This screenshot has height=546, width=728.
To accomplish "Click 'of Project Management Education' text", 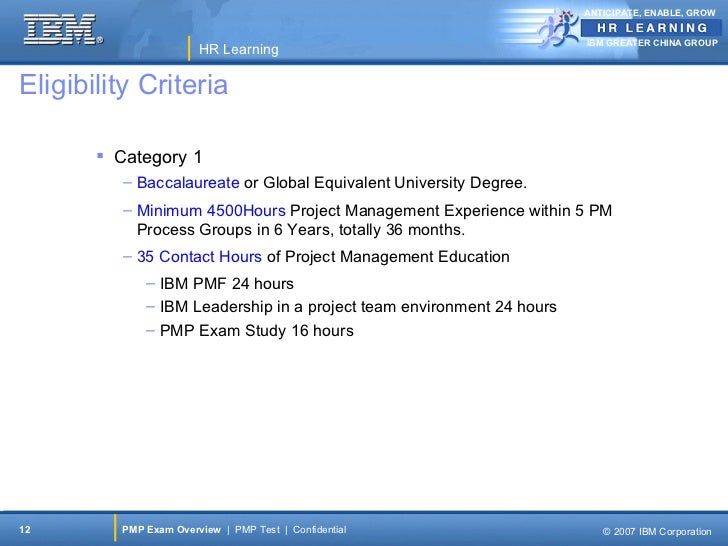I will click(x=388, y=256).
